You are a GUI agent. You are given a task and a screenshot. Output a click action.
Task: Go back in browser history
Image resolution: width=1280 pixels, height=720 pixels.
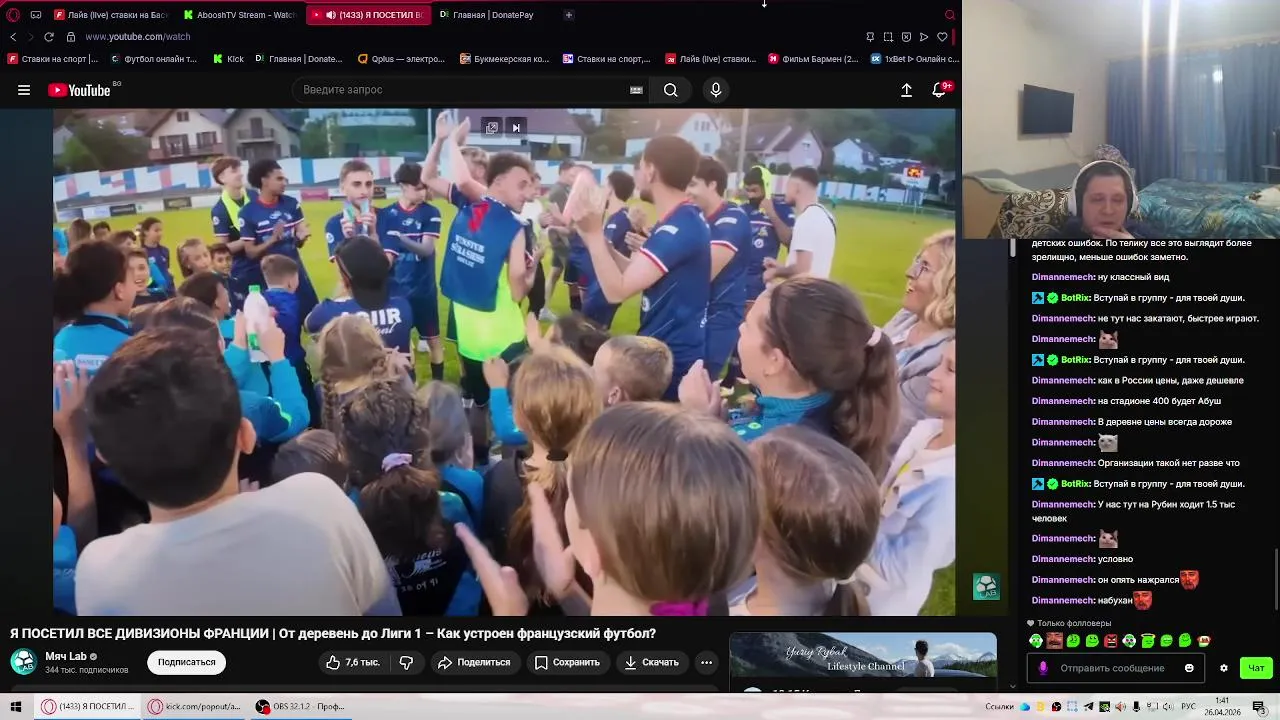coord(13,37)
